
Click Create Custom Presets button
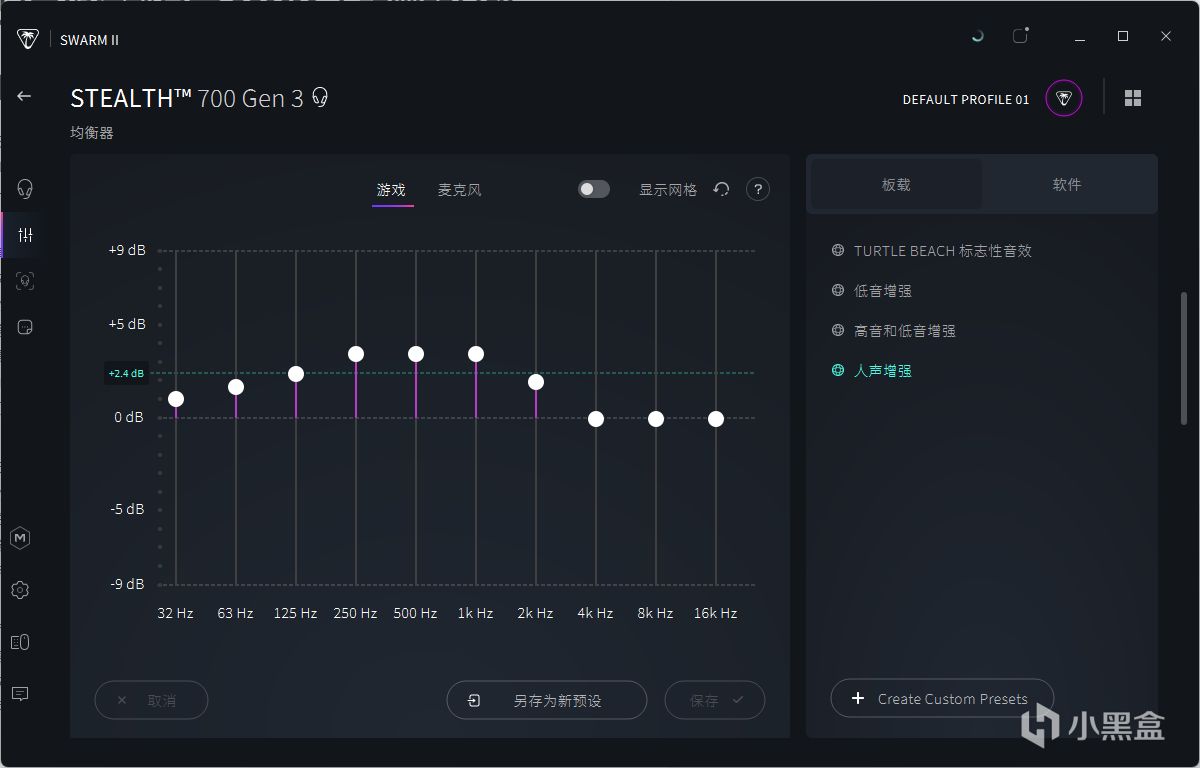[942, 698]
